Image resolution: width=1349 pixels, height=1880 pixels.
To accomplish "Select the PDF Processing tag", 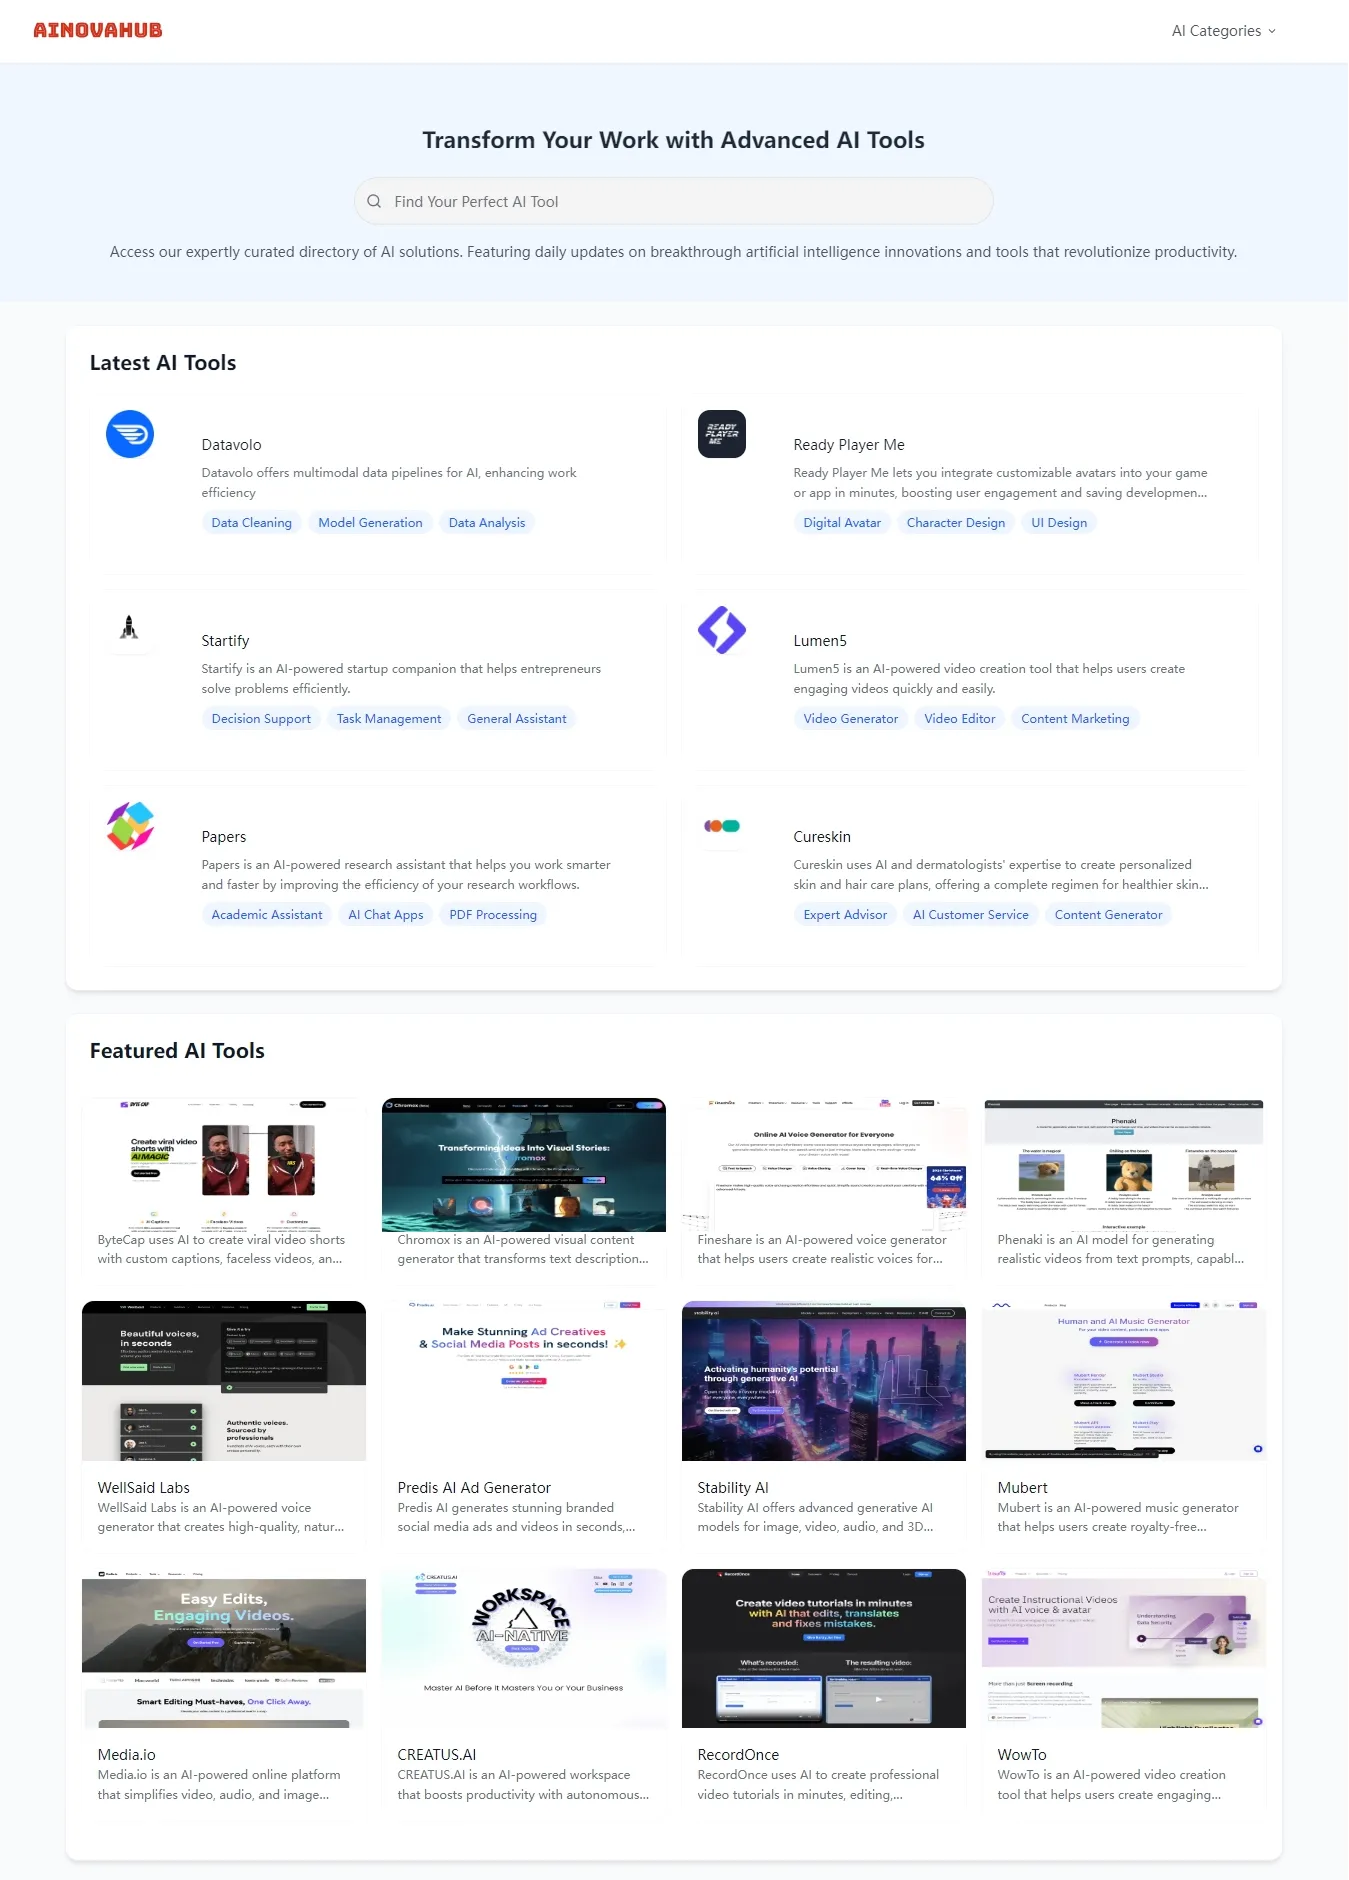I will (493, 915).
